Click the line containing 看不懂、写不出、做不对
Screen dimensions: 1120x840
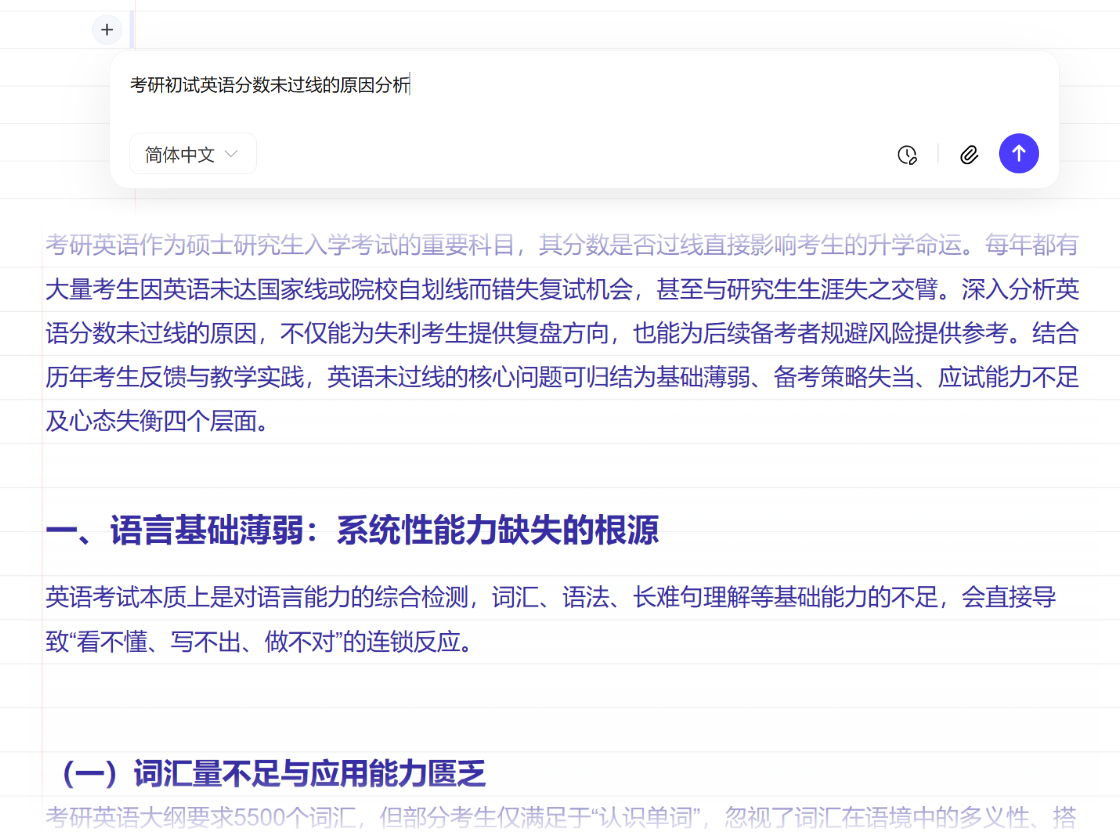(258, 642)
